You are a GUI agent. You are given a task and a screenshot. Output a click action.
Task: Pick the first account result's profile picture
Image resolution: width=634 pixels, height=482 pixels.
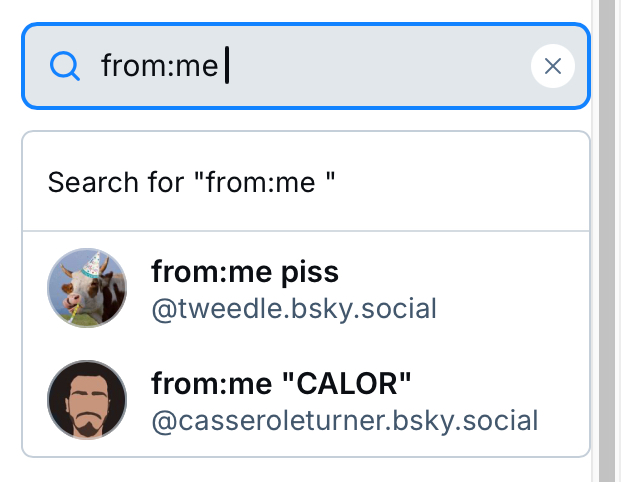(87, 289)
